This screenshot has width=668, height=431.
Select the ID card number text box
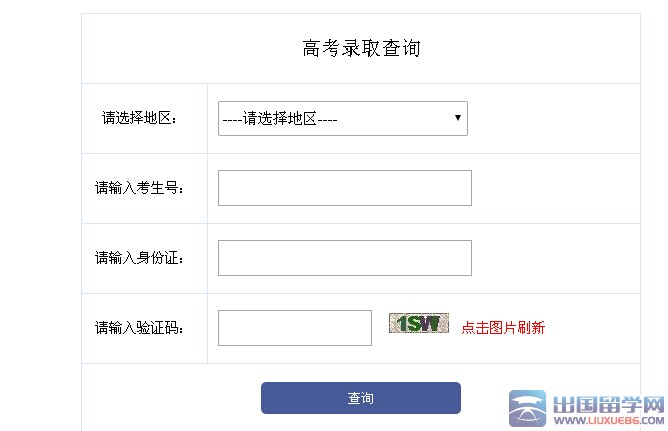[x=344, y=258]
